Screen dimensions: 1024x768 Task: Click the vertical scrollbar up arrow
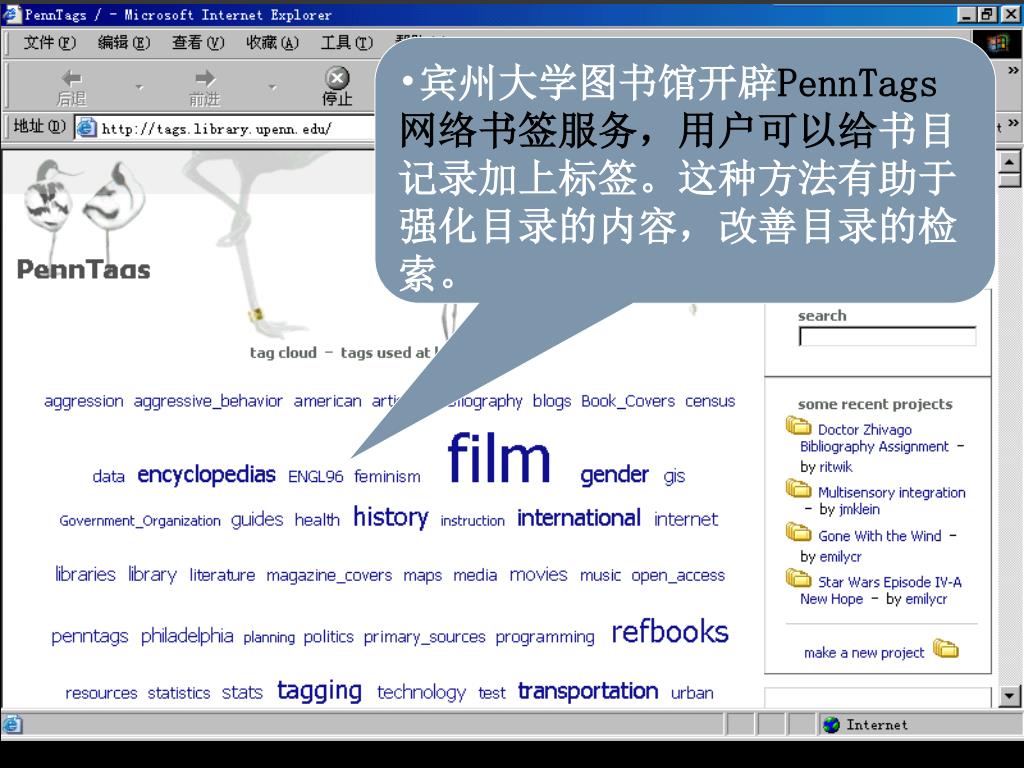(1009, 161)
